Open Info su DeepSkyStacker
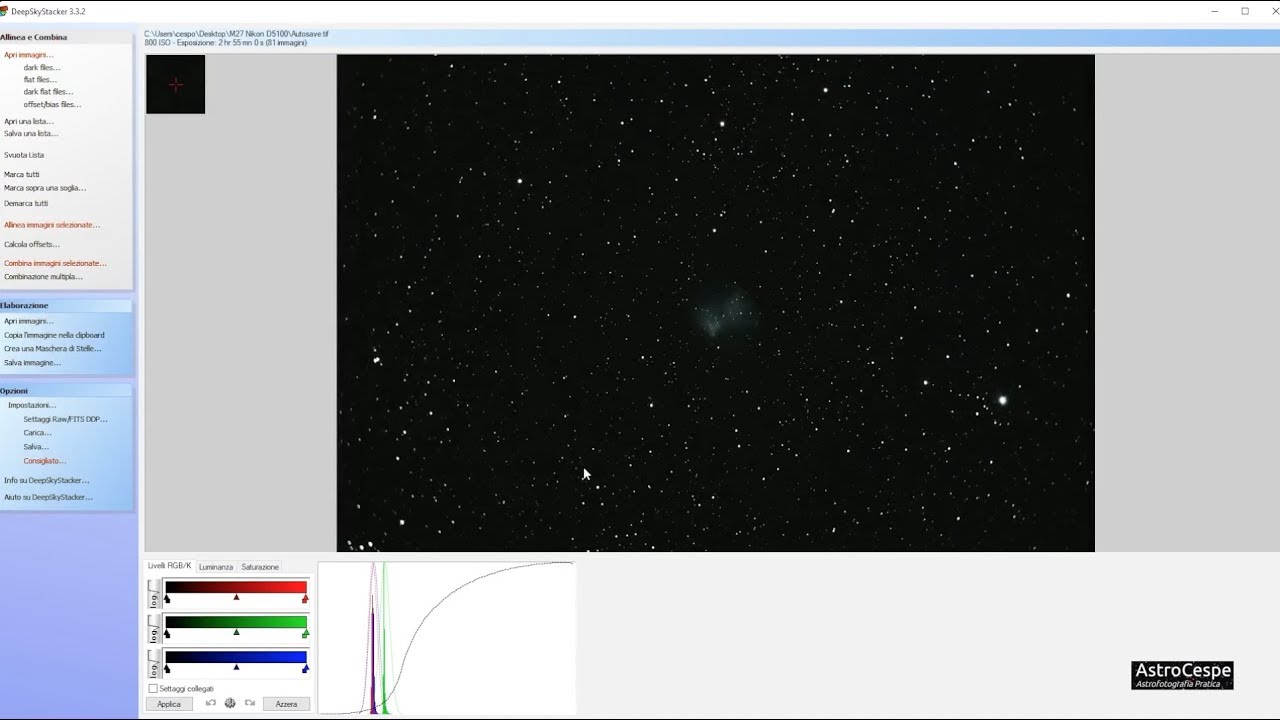This screenshot has width=1280, height=720. pos(46,480)
